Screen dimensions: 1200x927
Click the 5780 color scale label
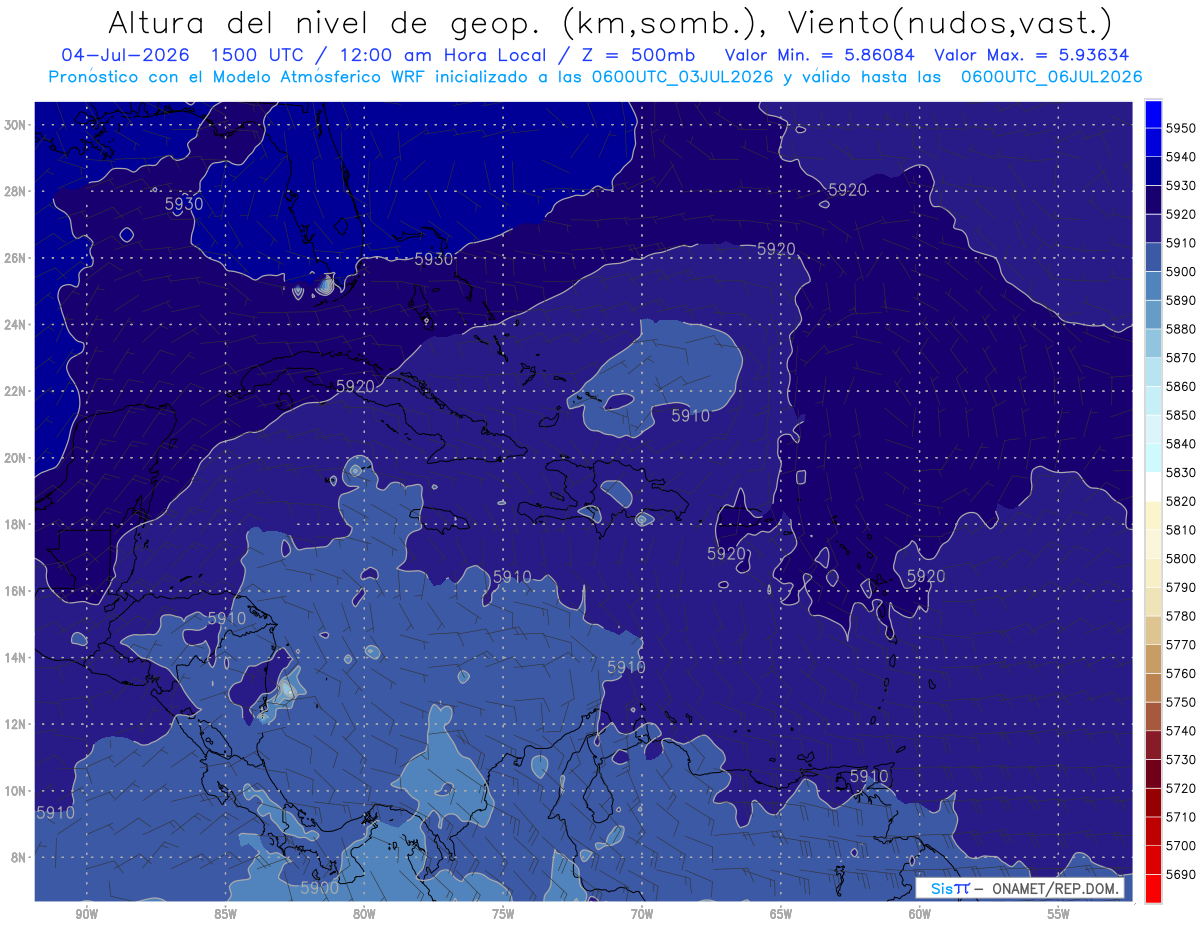(1181, 615)
